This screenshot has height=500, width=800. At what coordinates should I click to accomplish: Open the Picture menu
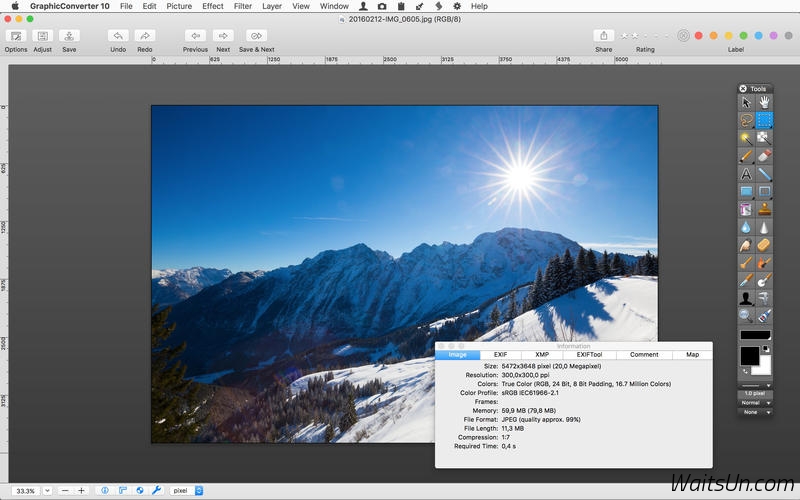point(179,6)
